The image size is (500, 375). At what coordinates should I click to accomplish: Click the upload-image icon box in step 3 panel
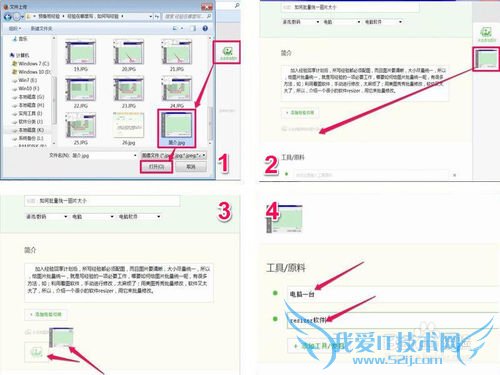point(36,352)
